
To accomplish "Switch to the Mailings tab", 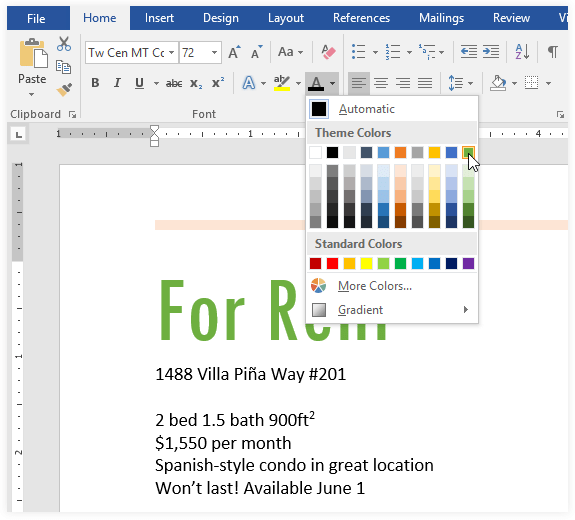I will pyautogui.click(x=441, y=18).
